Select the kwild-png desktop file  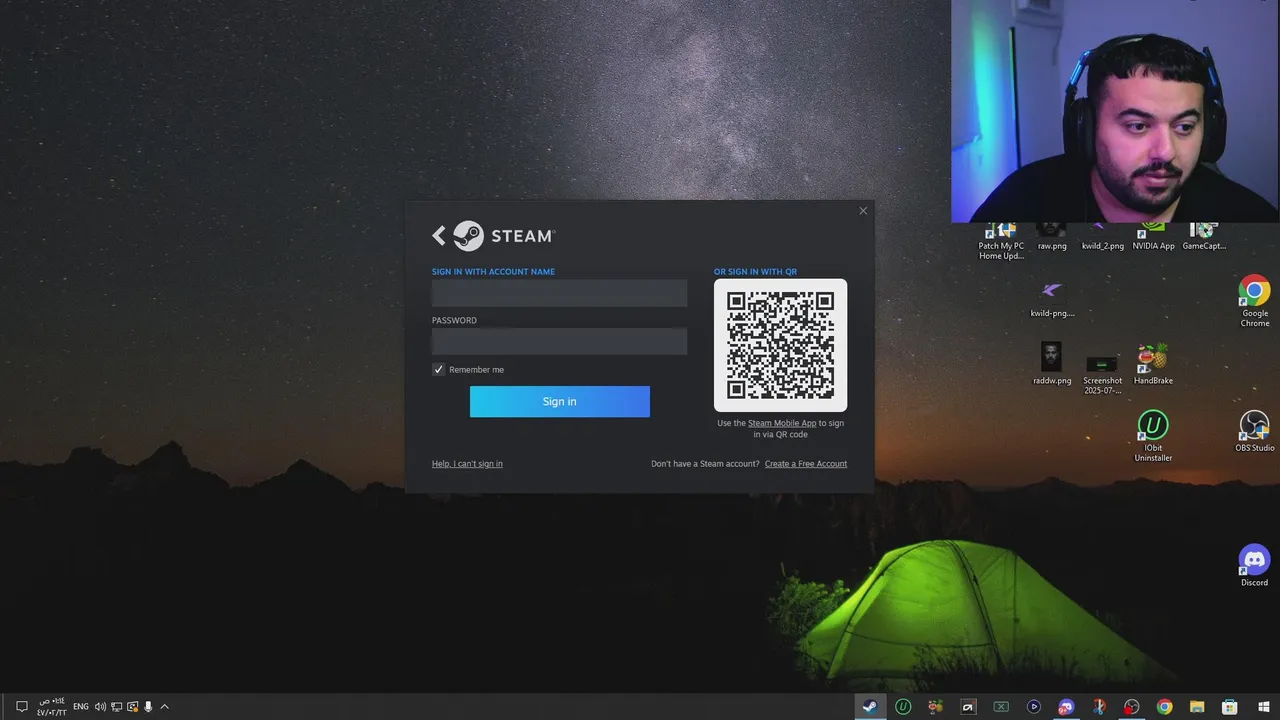point(1051,299)
